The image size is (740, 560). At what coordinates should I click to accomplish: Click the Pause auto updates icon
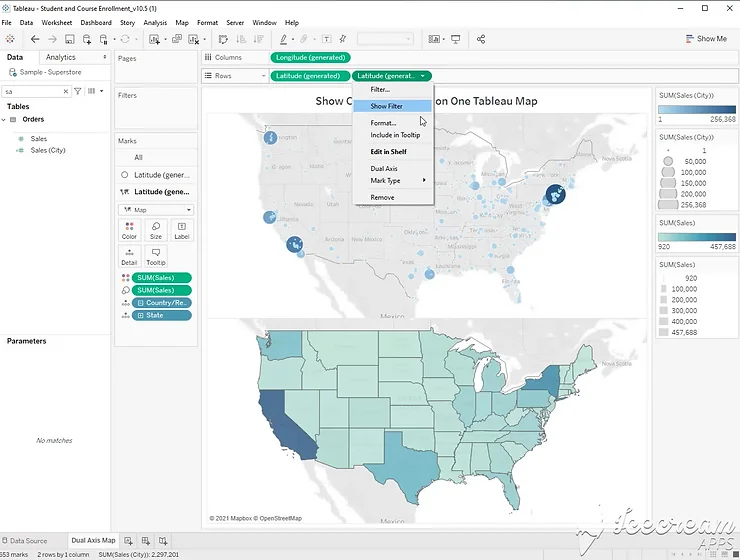coord(104,39)
